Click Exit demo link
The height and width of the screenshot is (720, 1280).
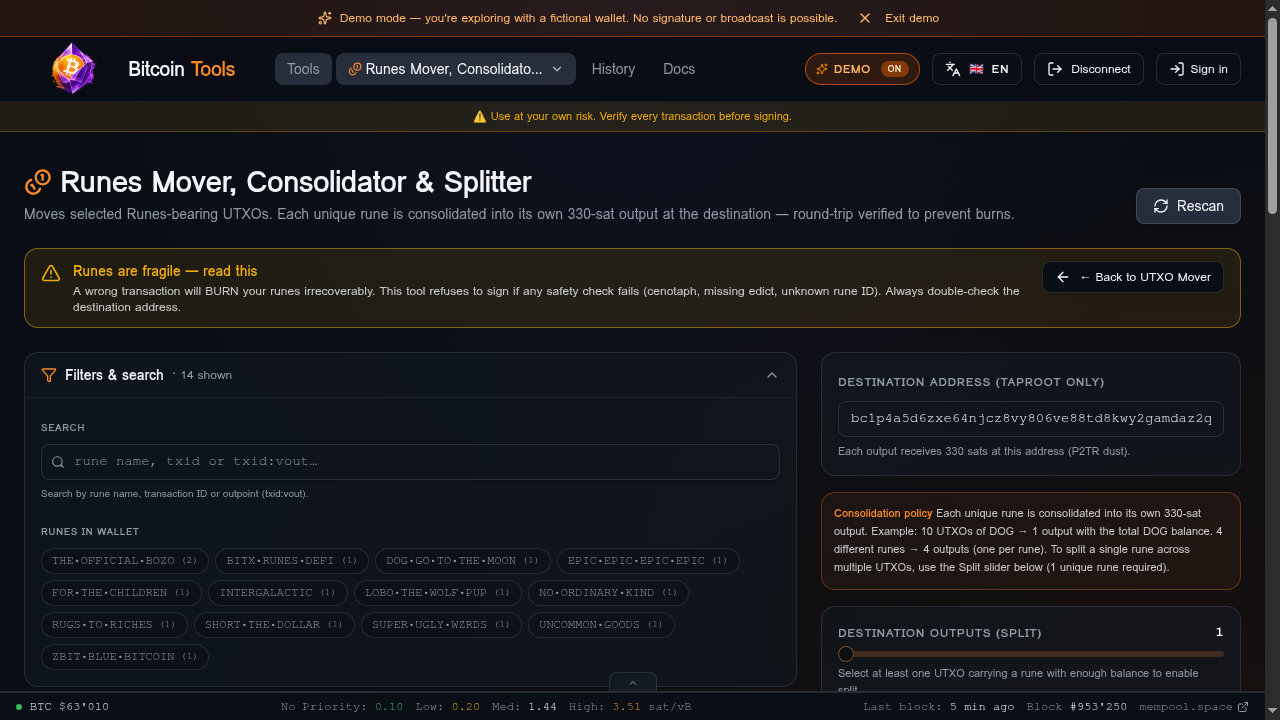pyautogui.click(x=912, y=18)
